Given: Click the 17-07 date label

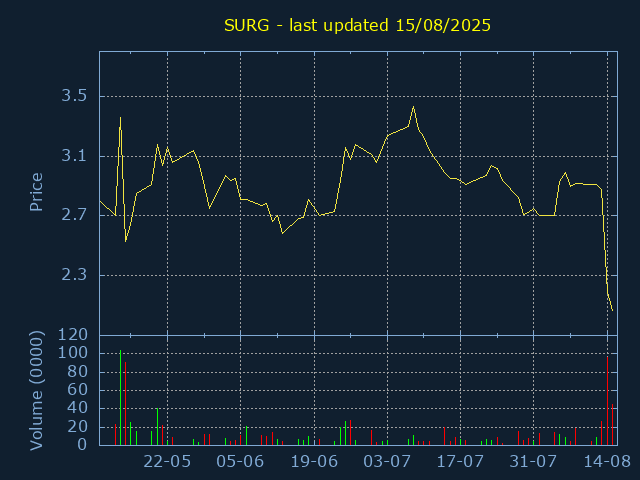Looking at the screenshot, I should click(460, 462).
